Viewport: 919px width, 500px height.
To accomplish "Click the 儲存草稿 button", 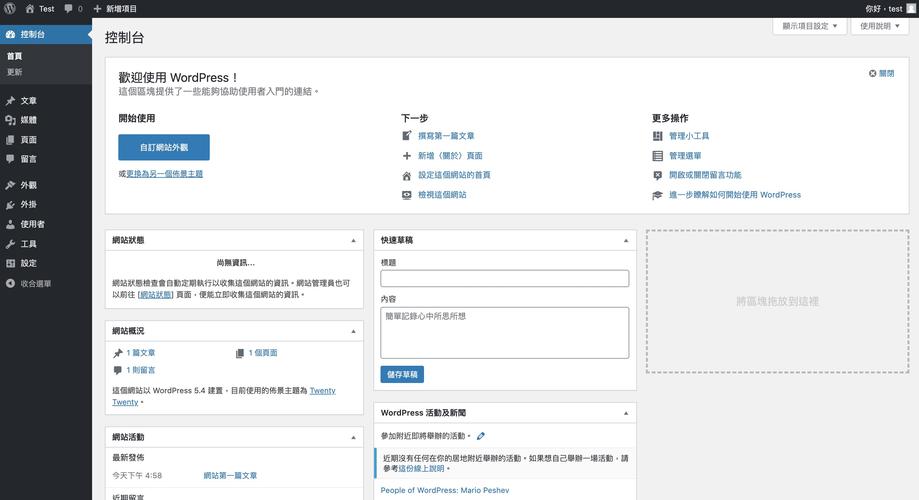I will click(x=402, y=374).
